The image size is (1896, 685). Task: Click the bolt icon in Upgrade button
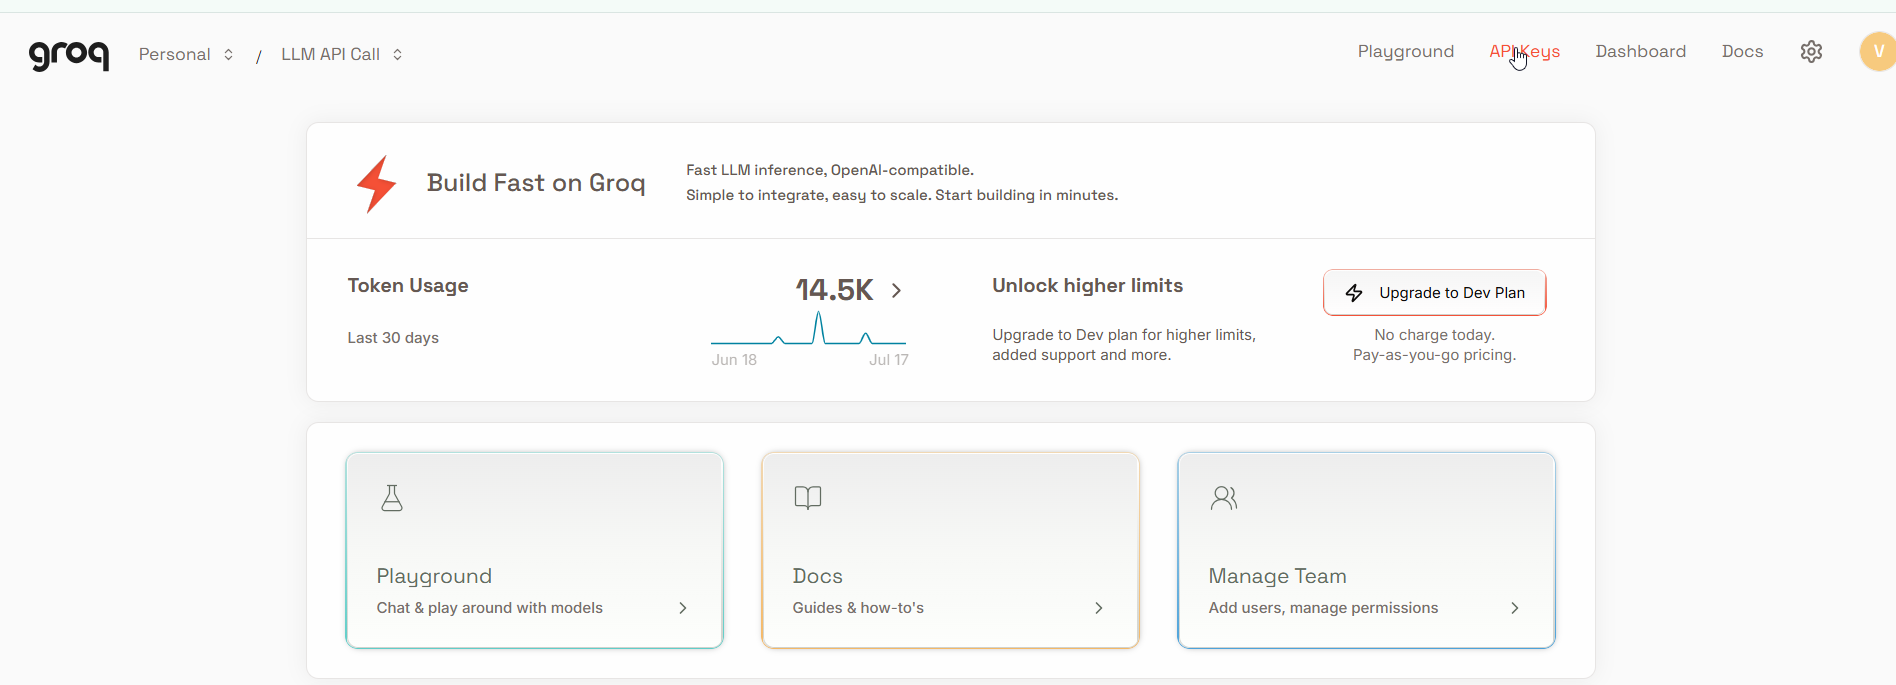(x=1354, y=293)
